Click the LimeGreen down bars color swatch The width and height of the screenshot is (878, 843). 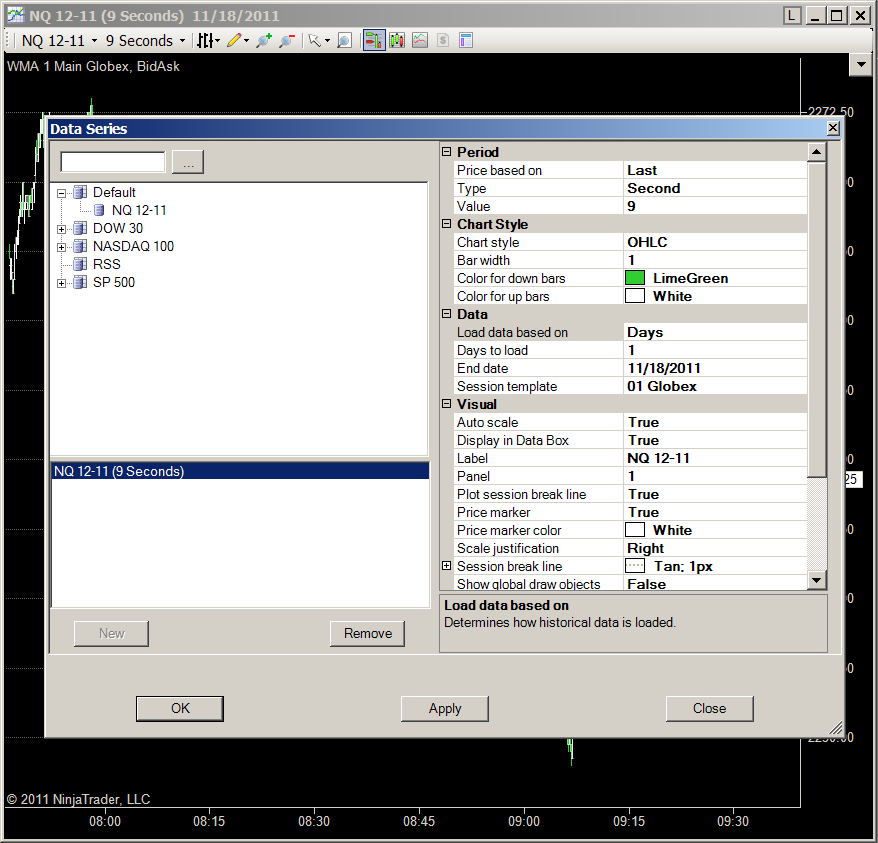(634, 278)
